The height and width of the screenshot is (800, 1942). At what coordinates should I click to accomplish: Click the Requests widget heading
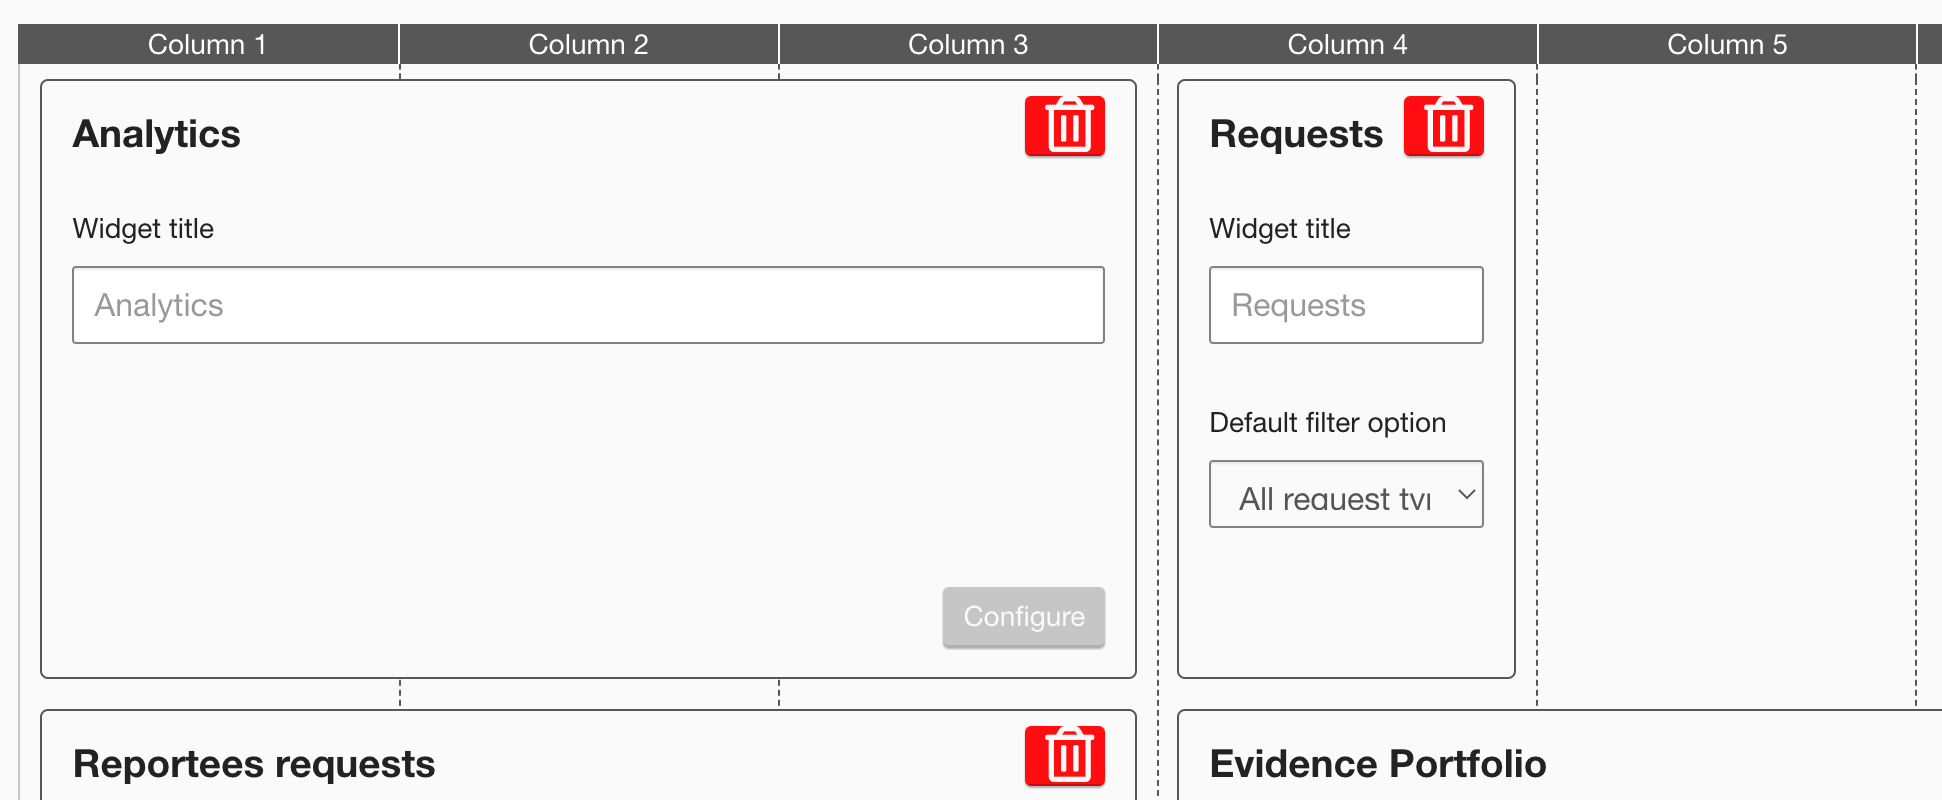(1296, 134)
